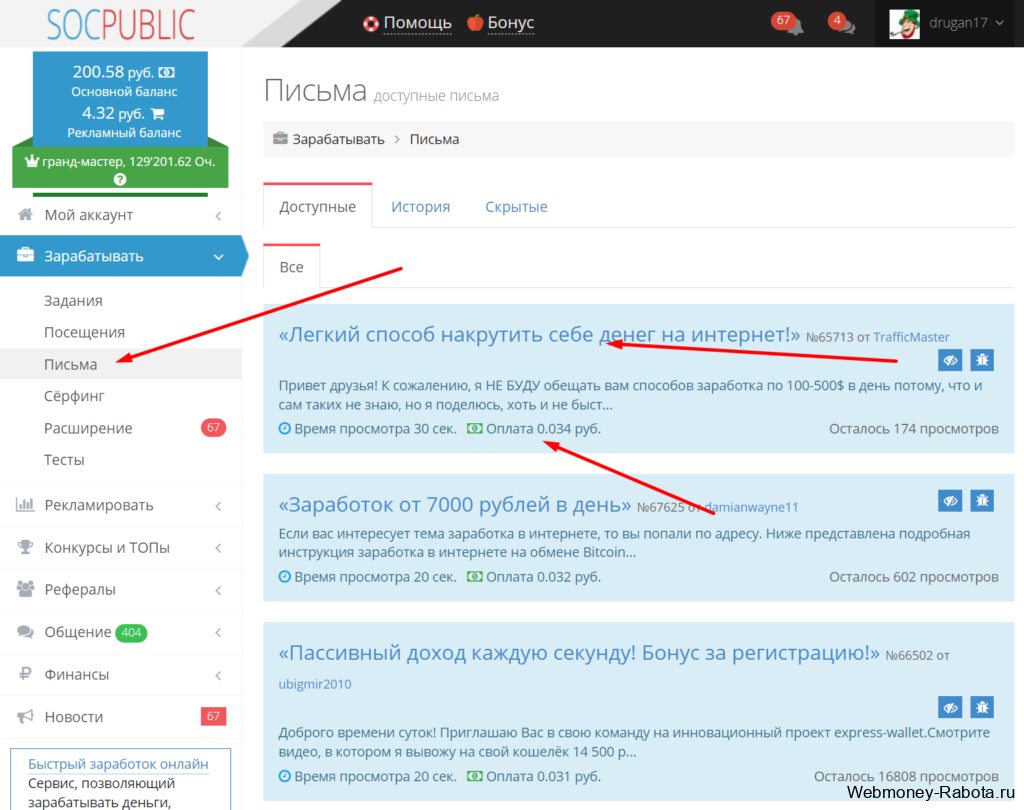Click the megaphone icon for Новости
Viewport: 1024px width, 810px height.
point(25,717)
